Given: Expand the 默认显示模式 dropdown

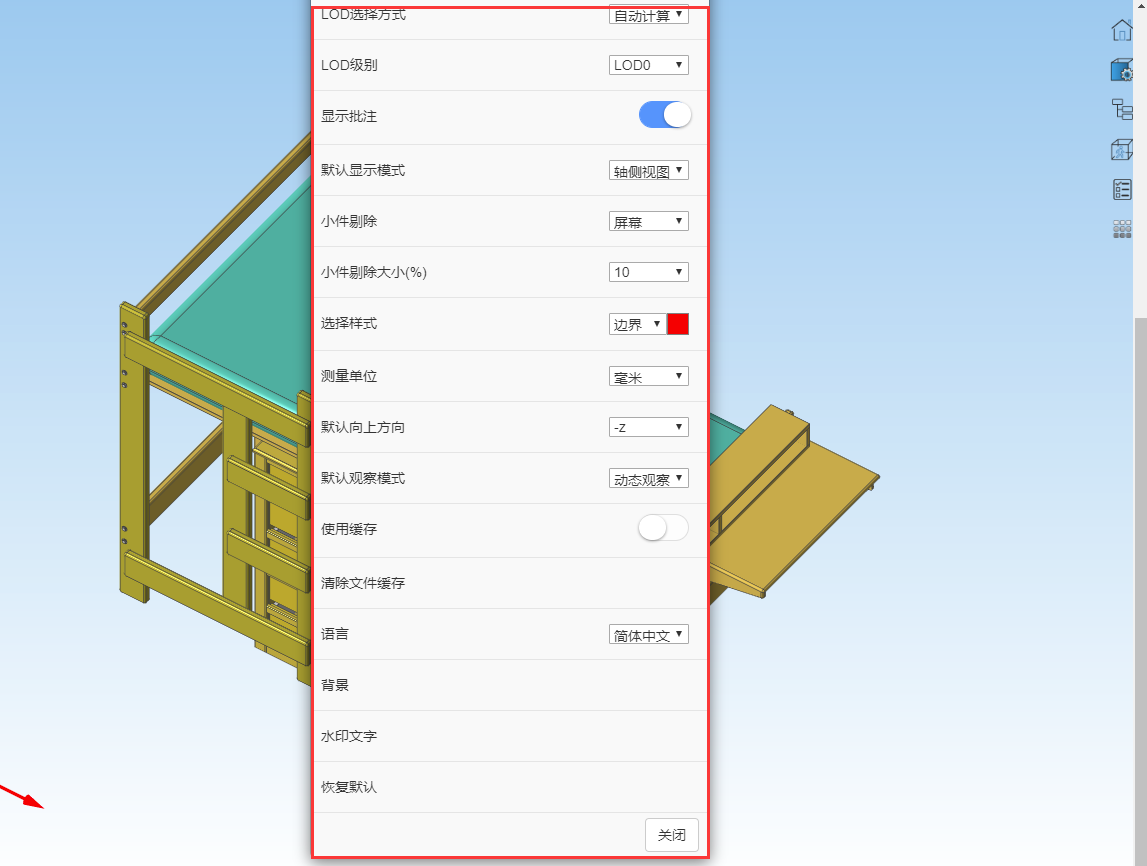Looking at the screenshot, I should tap(648, 170).
